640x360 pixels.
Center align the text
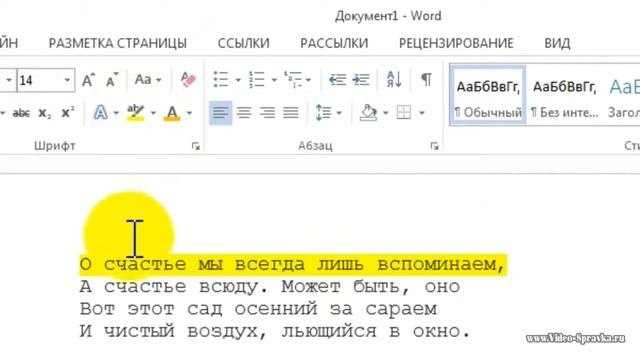click(244, 113)
